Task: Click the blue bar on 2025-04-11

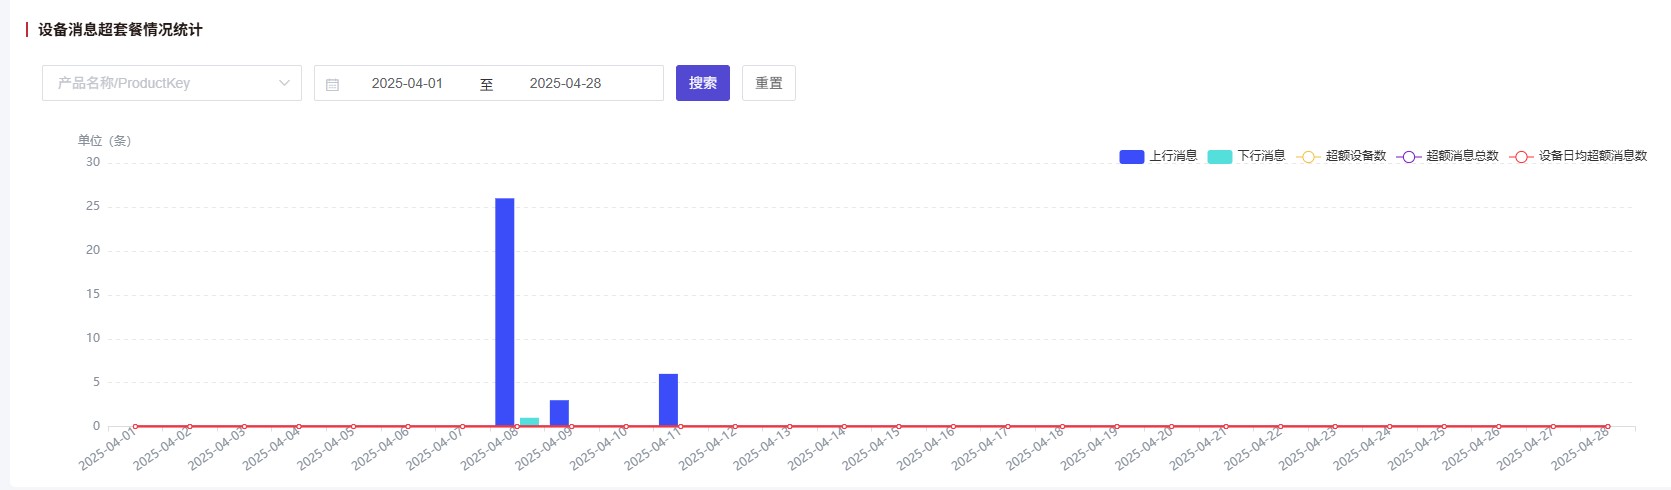Action: tap(668, 400)
